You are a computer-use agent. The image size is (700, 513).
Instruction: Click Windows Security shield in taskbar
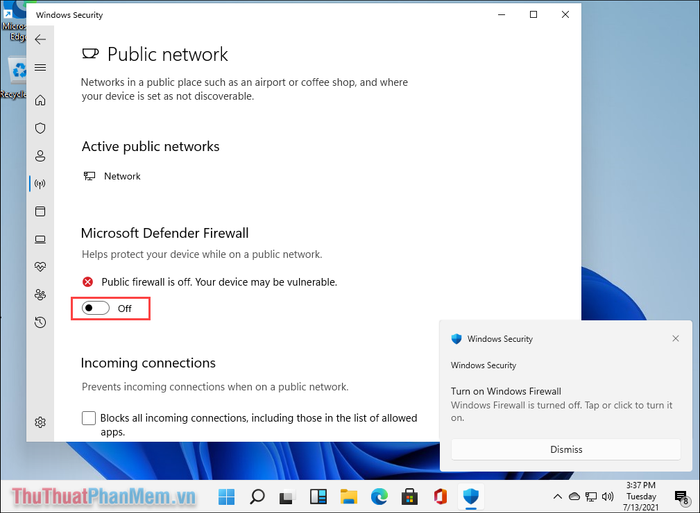pyautogui.click(x=470, y=496)
